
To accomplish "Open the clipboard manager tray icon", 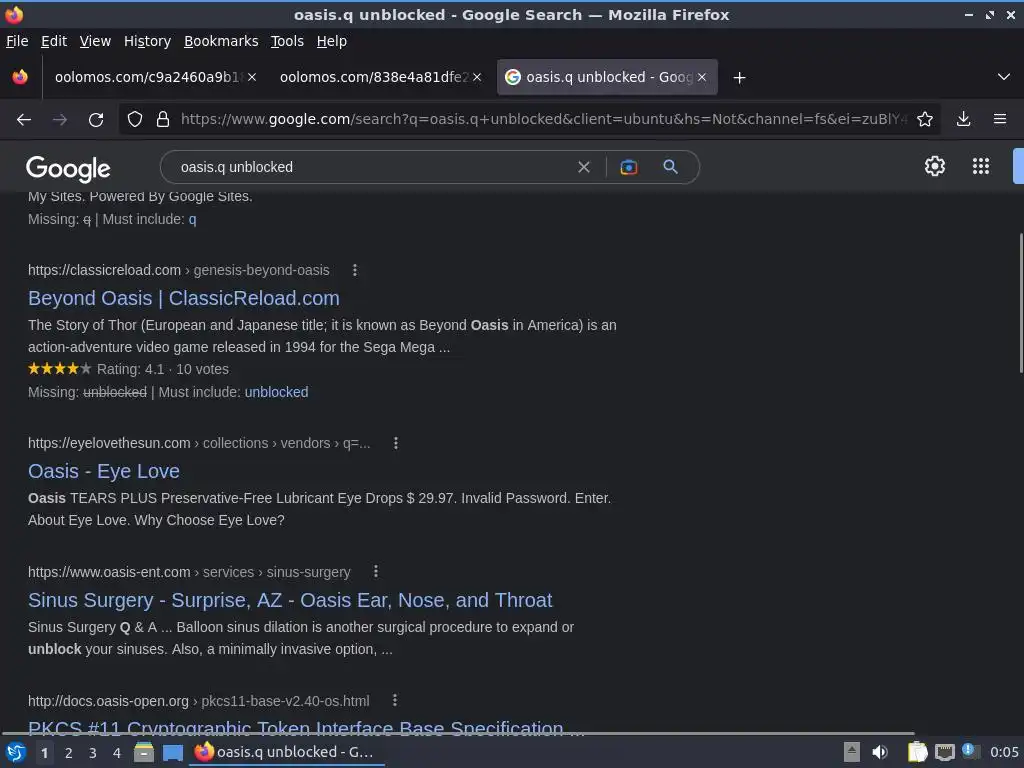I will [917, 752].
